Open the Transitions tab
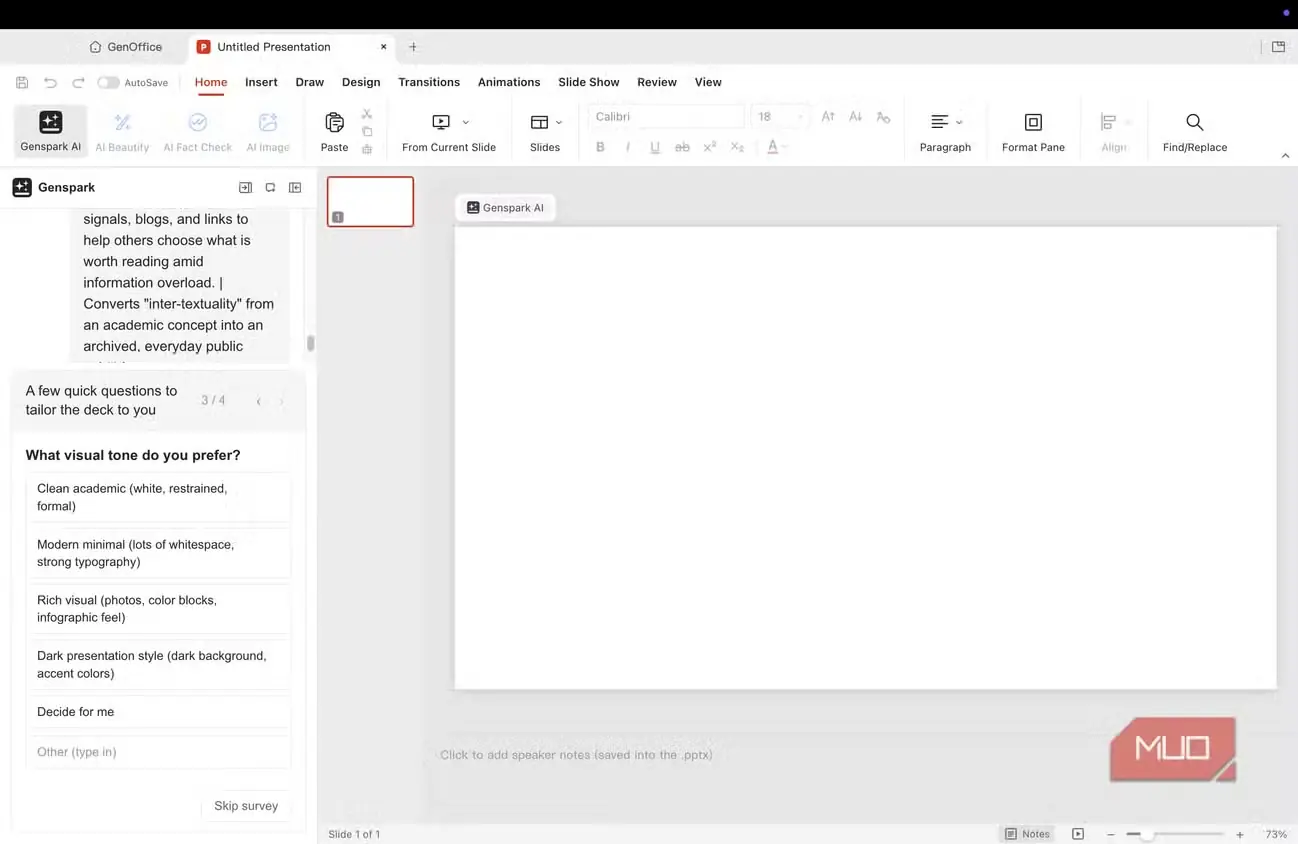The height and width of the screenshot is (844, 1298). tap(429, 82)
